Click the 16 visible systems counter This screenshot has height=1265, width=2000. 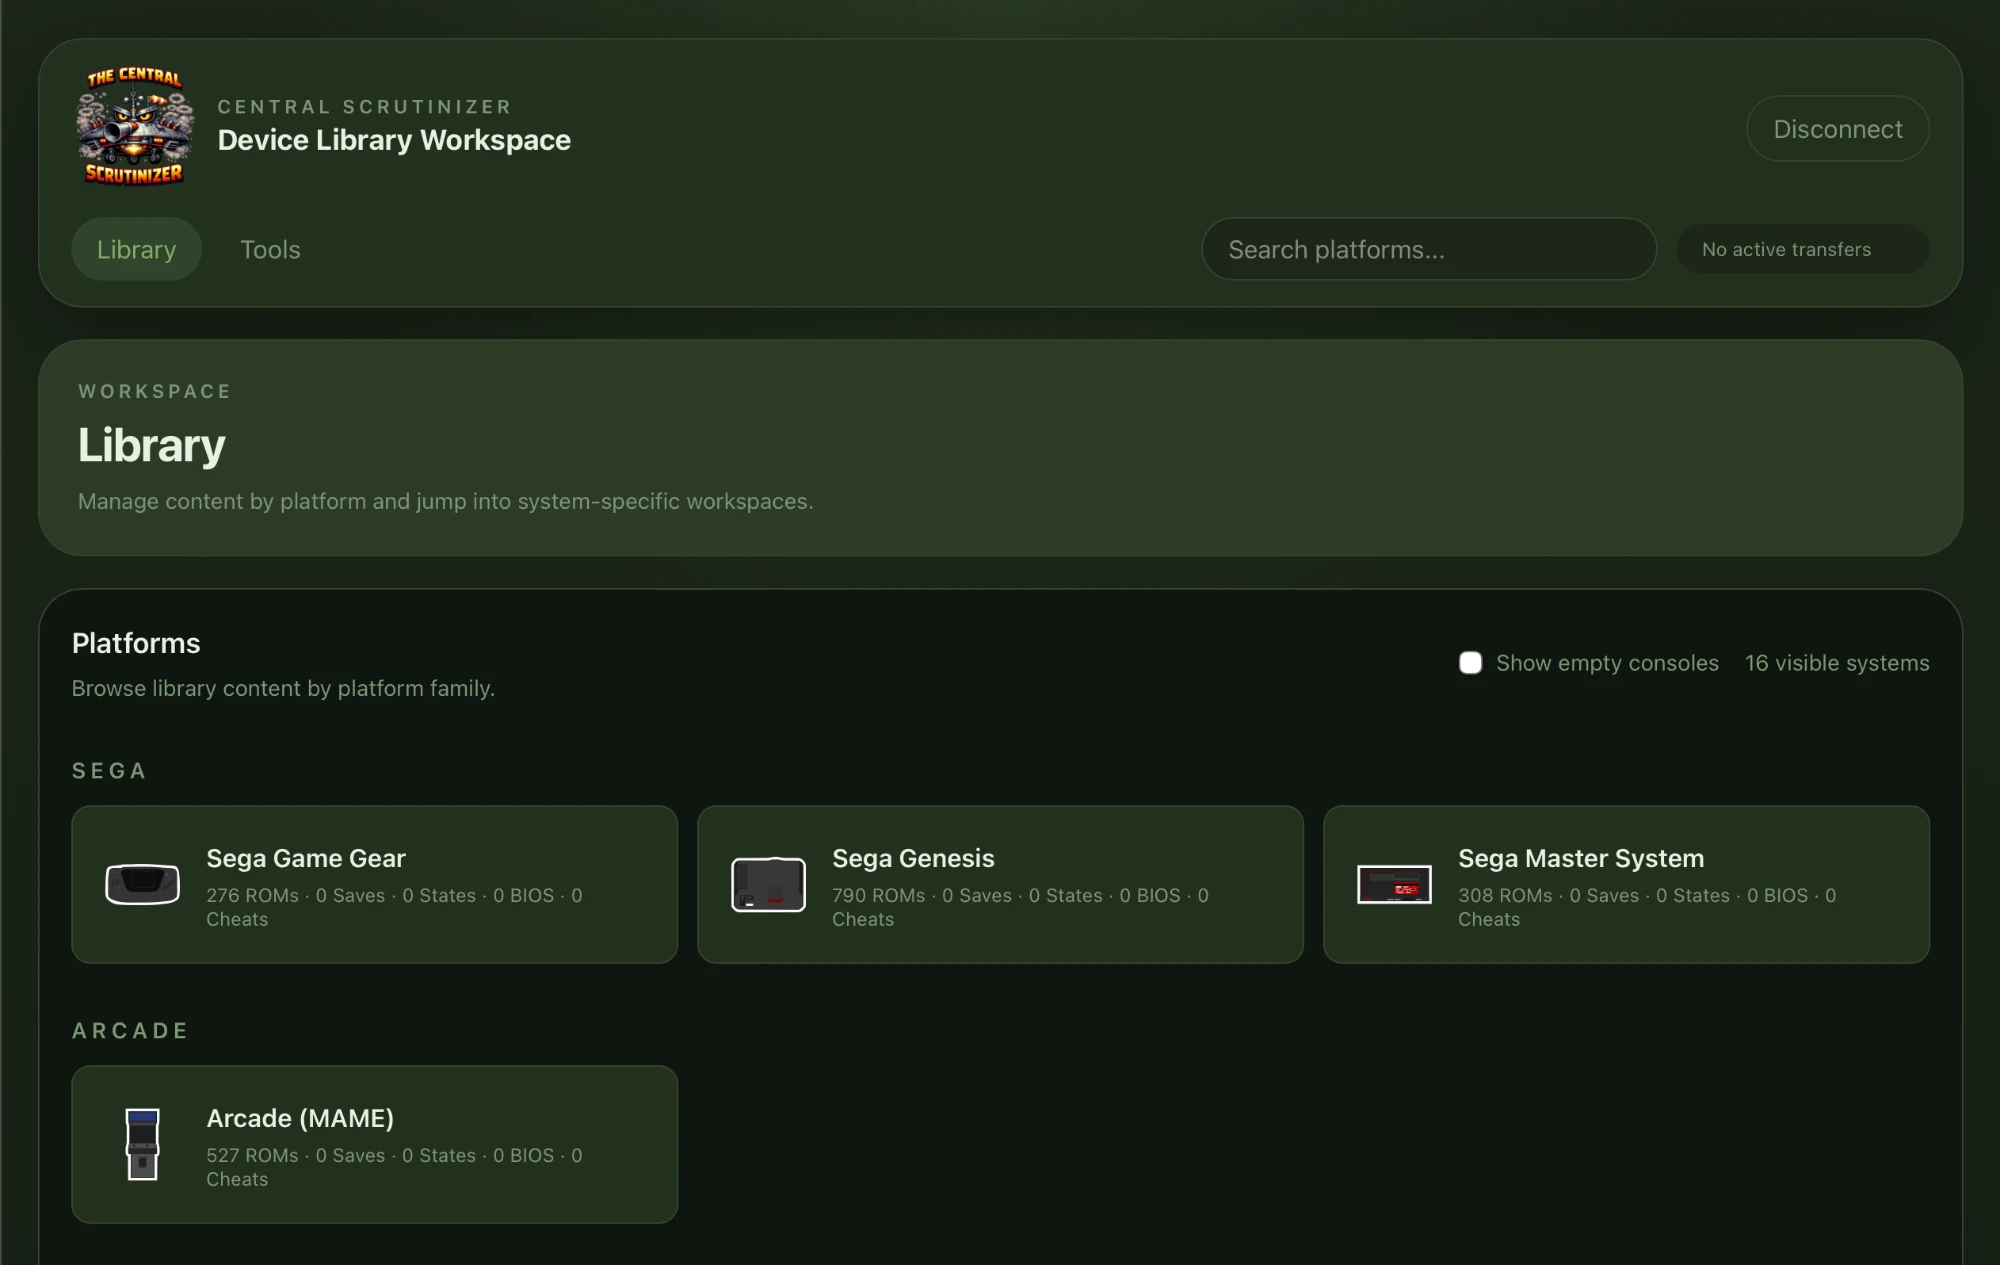pos(1837,663)
